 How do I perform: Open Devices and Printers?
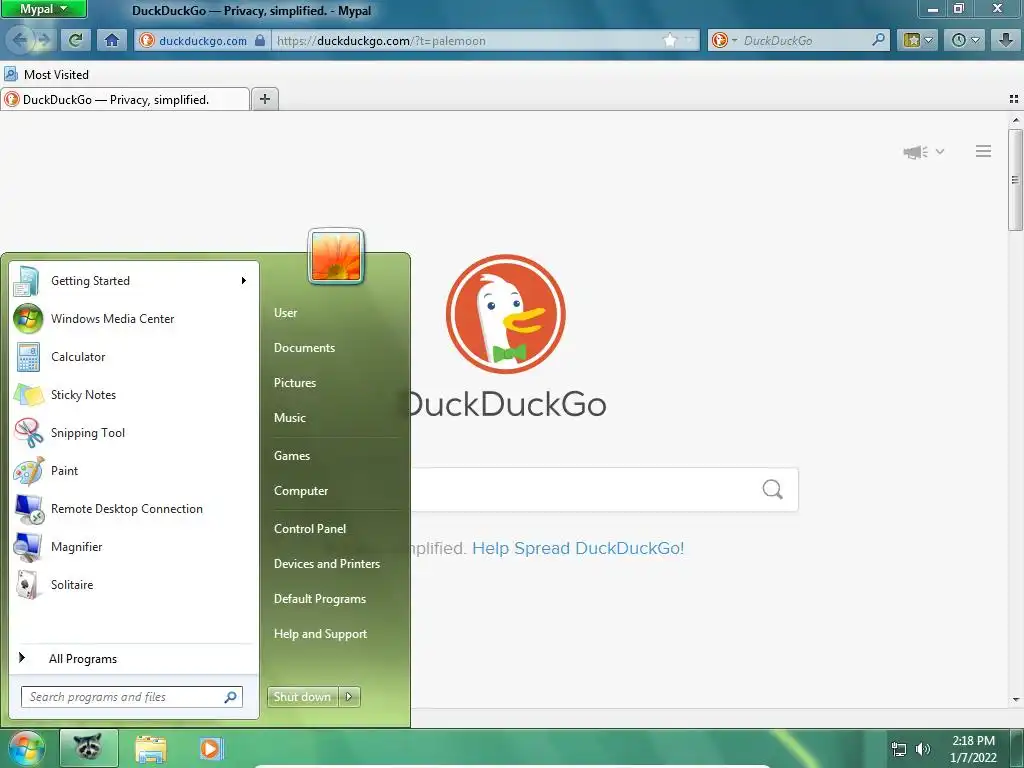(327, 564)
